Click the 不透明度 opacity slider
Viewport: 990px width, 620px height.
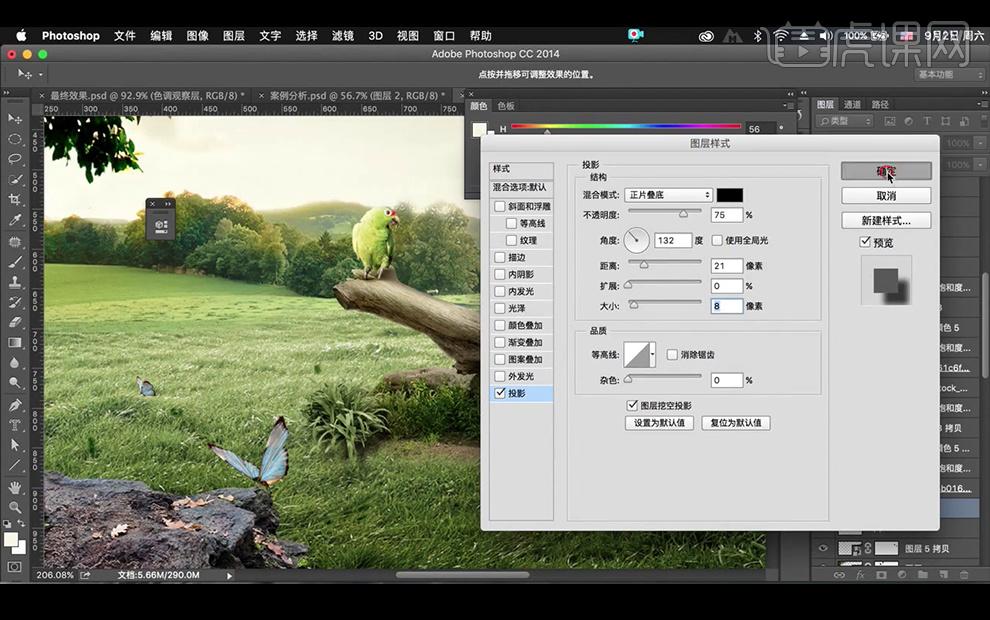pos(665,213)
